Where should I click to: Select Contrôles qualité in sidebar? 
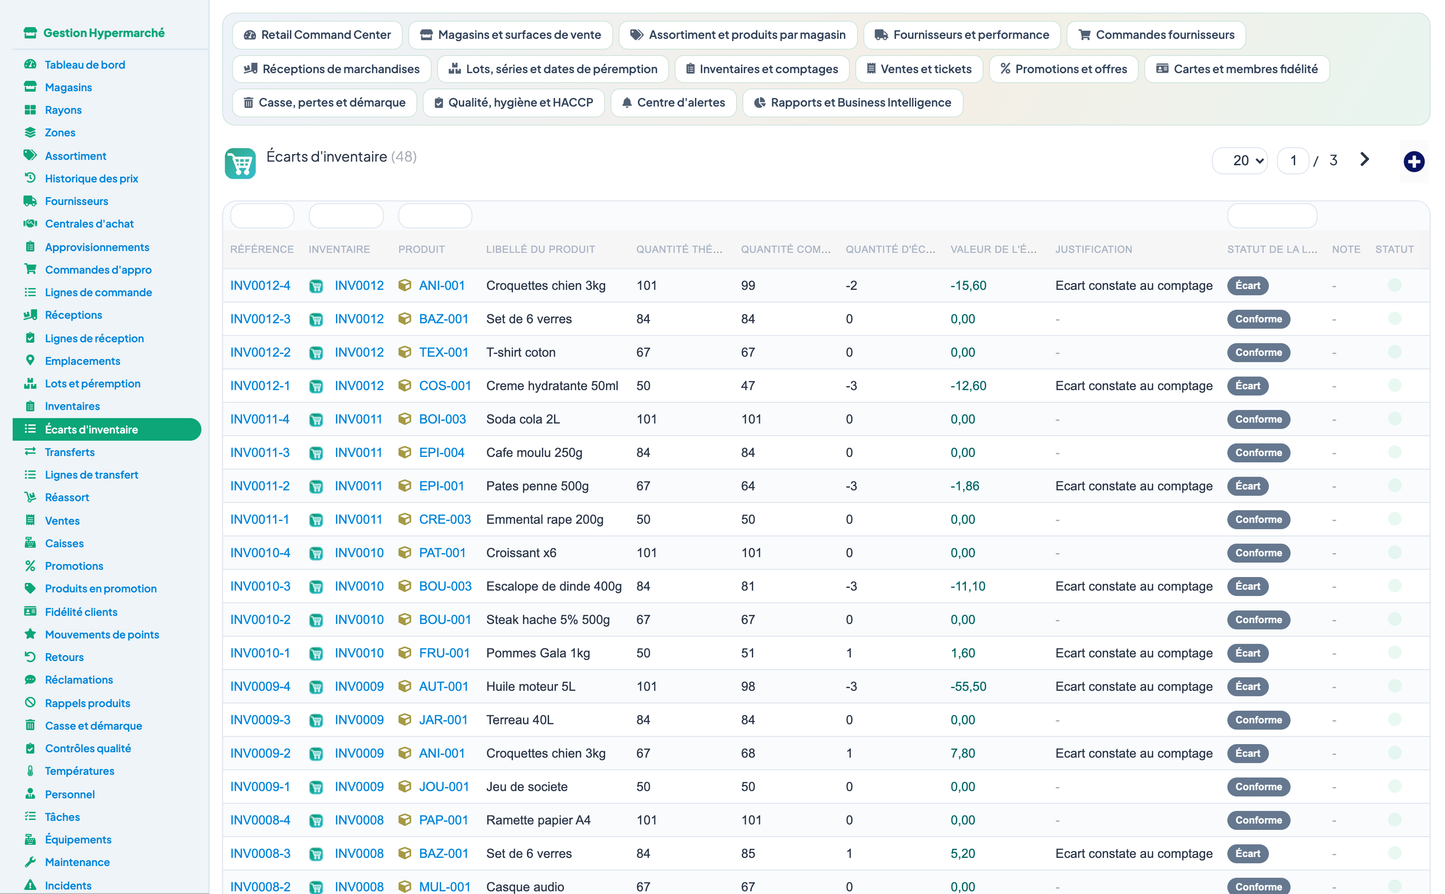(88, 749)
